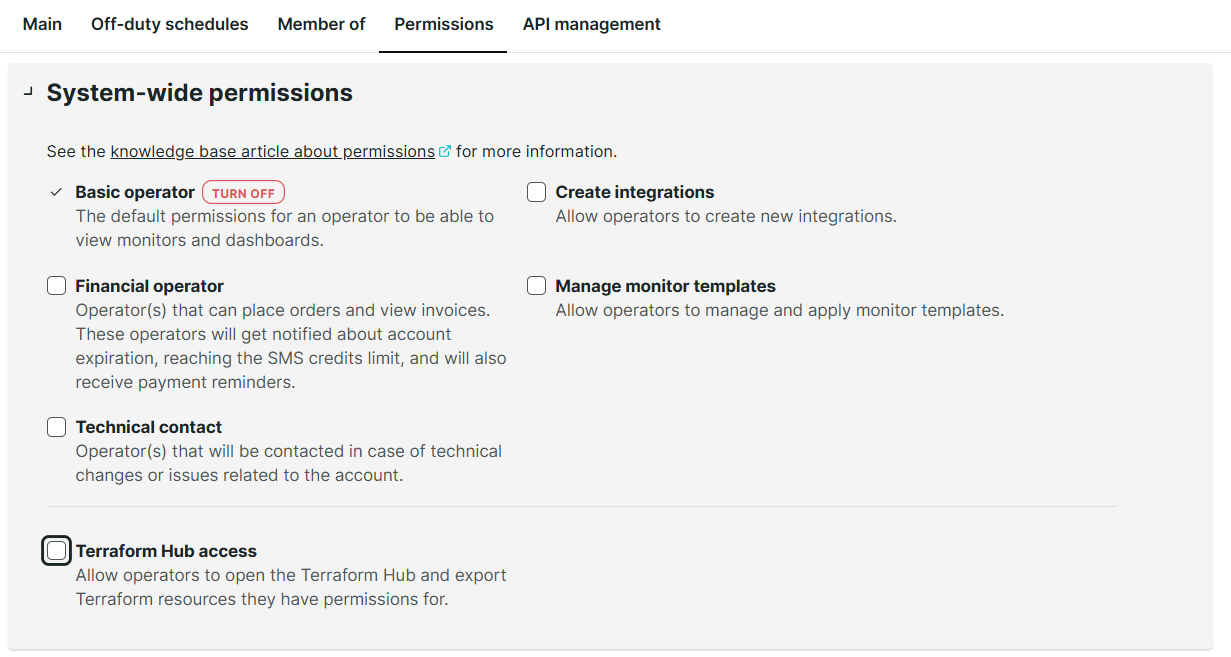Open the API management tab

(591, 24)
